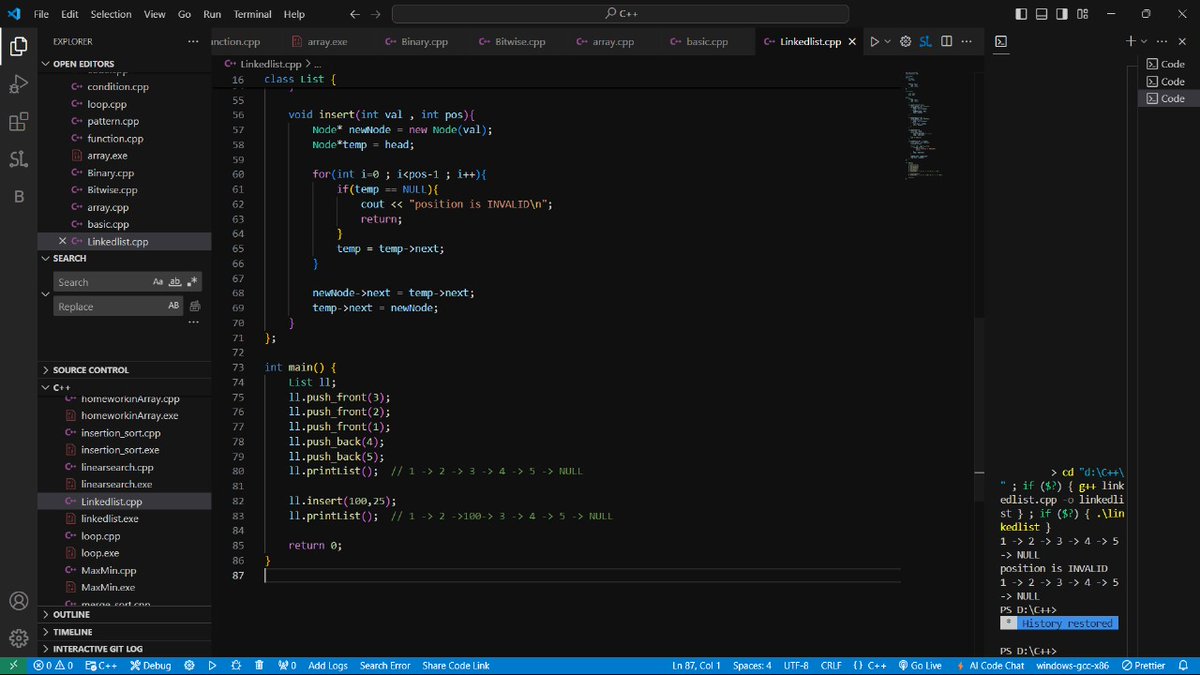
Task: Toggle Match Case in Search field
Action: [x=158, y=282]
